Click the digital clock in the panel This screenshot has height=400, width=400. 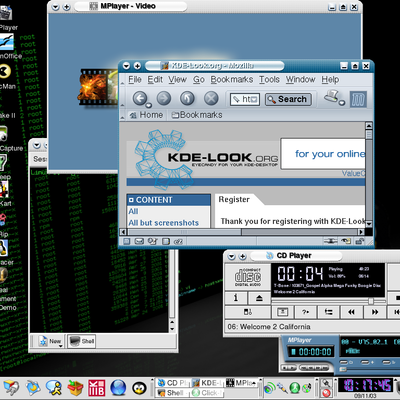click(x=365, y=385)
